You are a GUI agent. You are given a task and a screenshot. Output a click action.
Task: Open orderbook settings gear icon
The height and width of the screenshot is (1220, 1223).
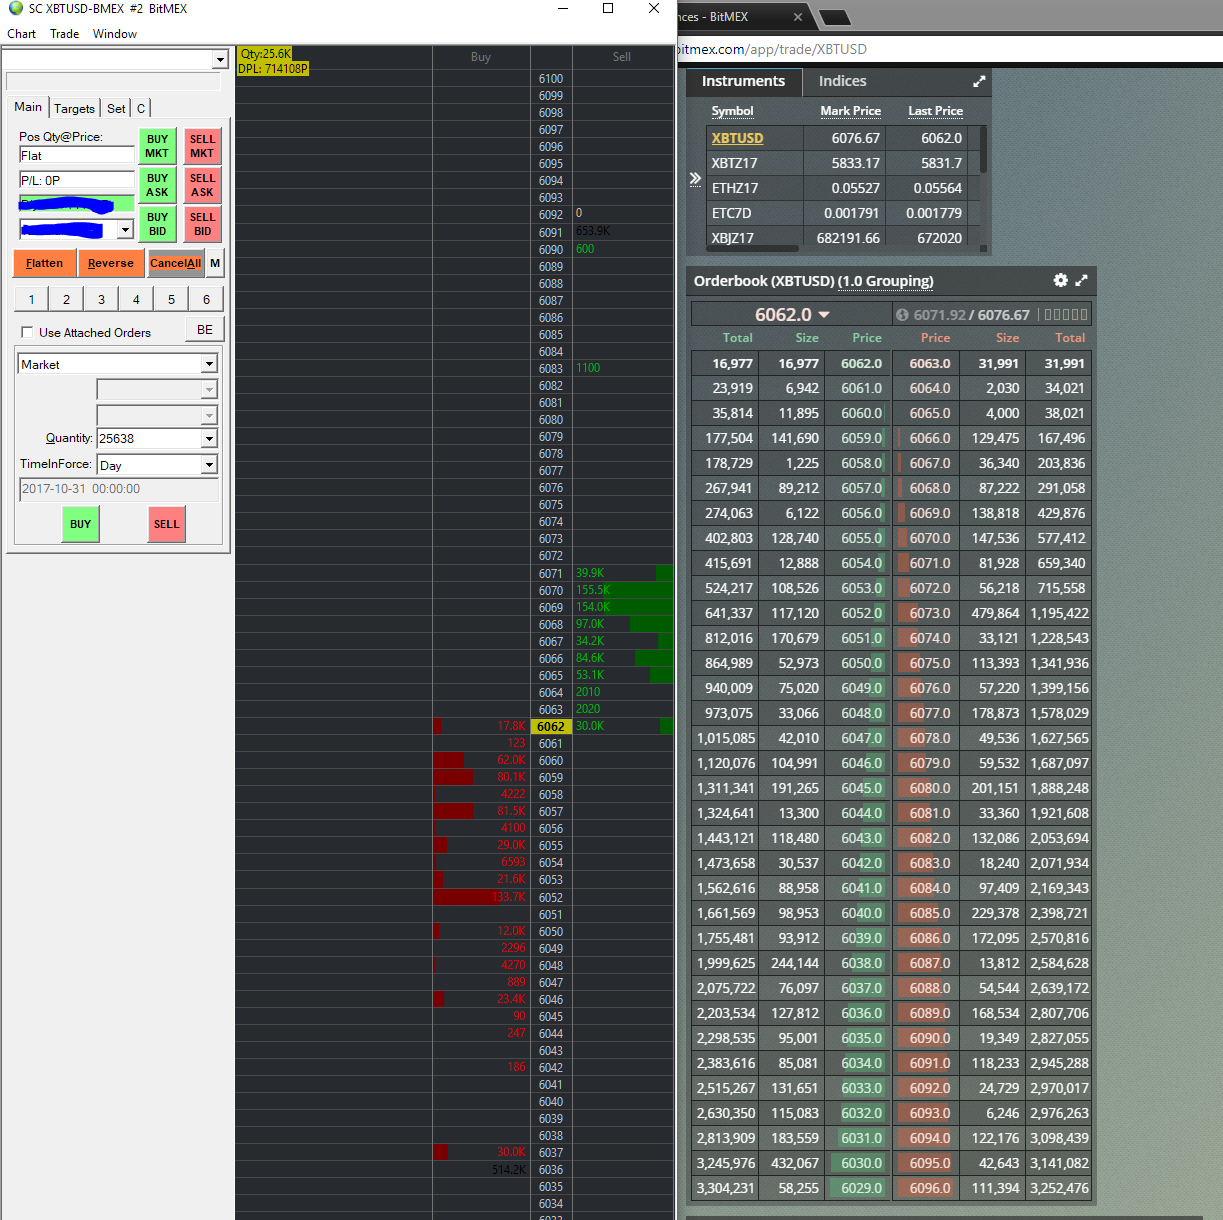(x=1060, y=281)
